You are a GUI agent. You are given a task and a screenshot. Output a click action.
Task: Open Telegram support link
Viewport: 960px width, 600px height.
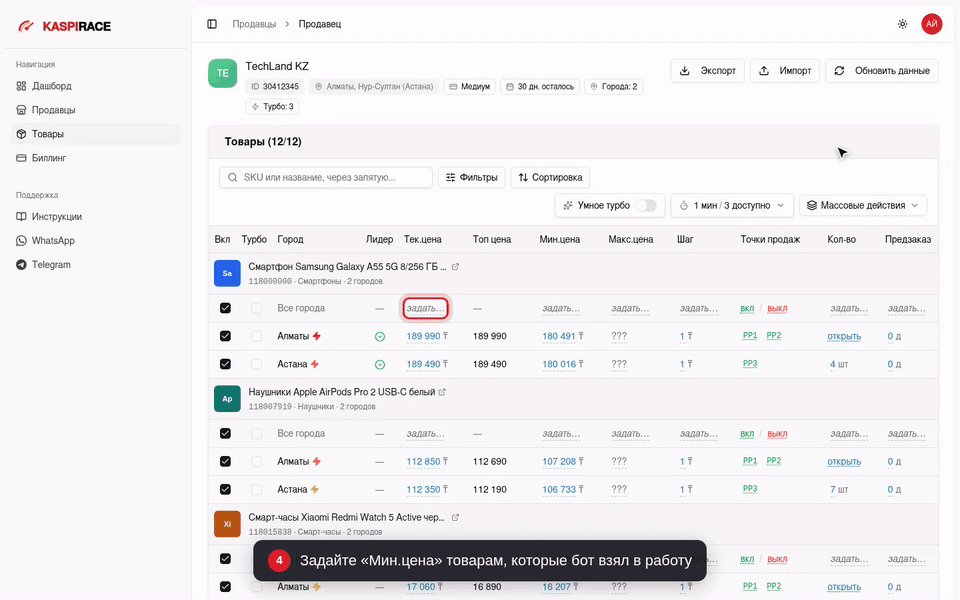tap(96, 264)
